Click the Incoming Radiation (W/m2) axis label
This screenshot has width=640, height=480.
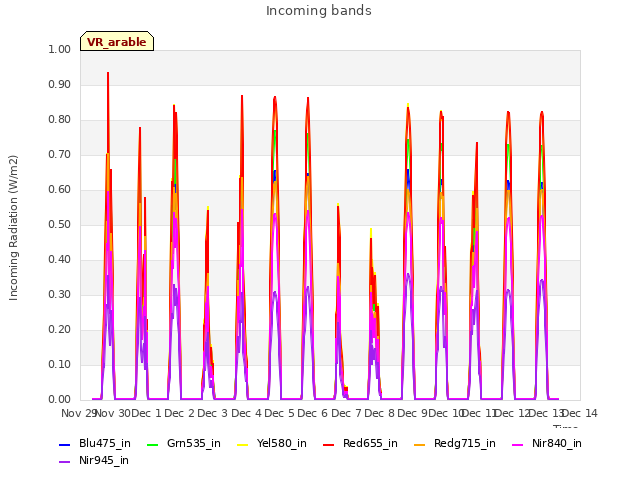(x=13, y=228)
